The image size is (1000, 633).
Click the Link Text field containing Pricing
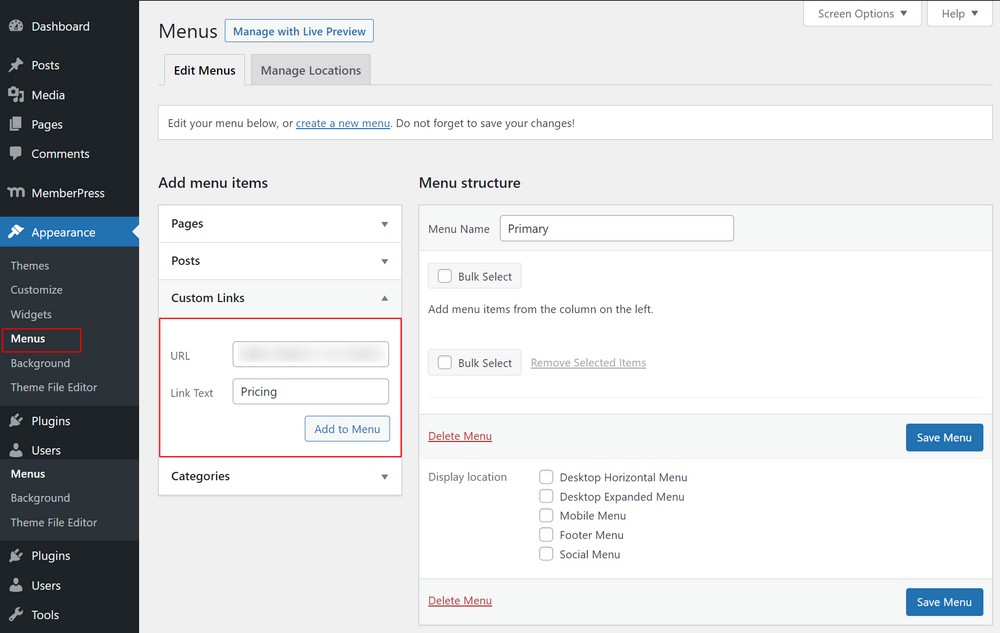tap(311, 391)
